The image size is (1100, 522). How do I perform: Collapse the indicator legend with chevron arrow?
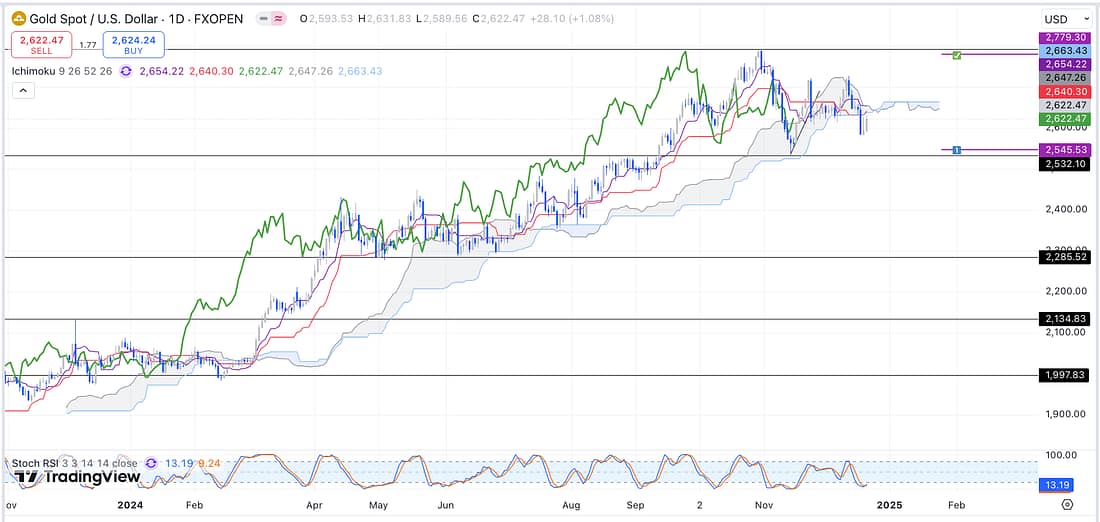pyautogui.click(x=22, y=90)
